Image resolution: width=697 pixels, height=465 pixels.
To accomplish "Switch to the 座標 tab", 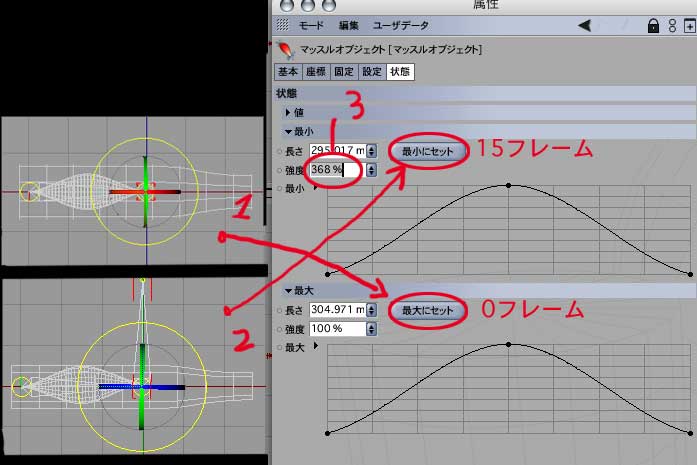I will (316, 72).
